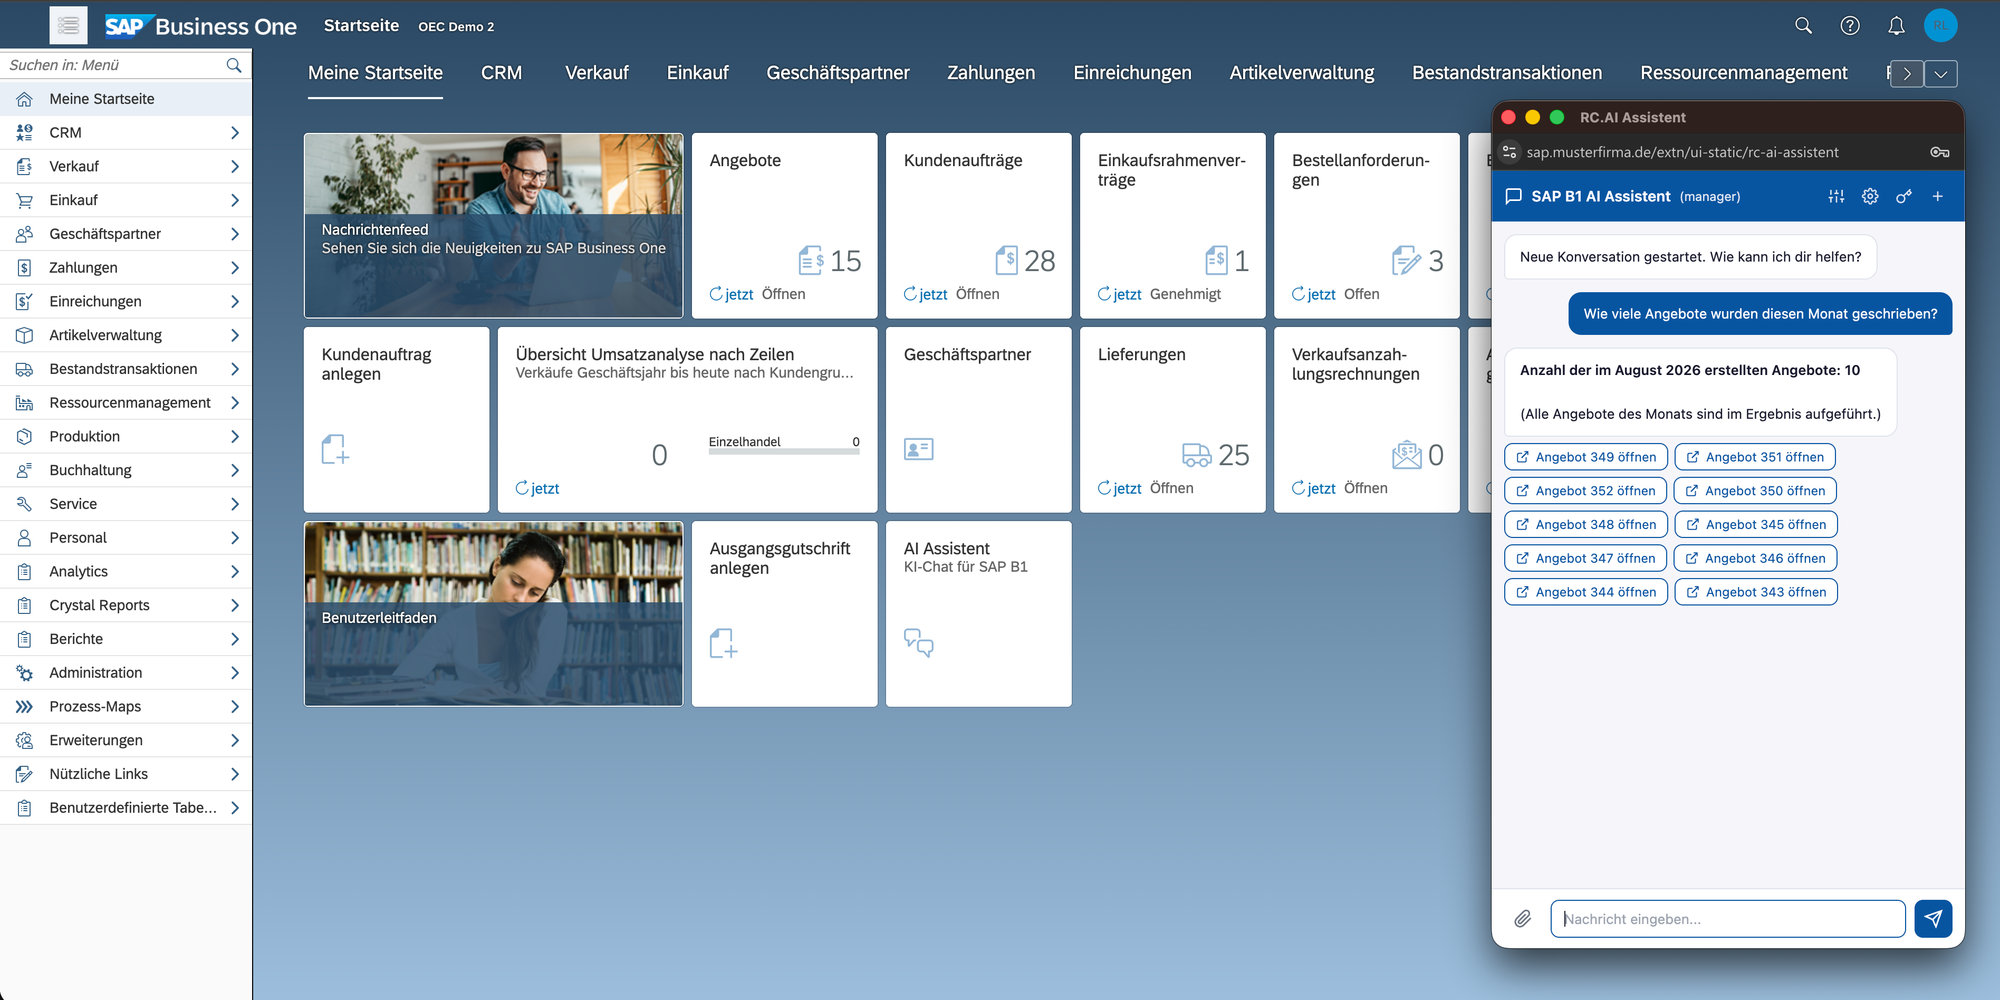Open Nützliche Links in the sidebar
The image size is (2000, 1000).
(x=126, y=774)
